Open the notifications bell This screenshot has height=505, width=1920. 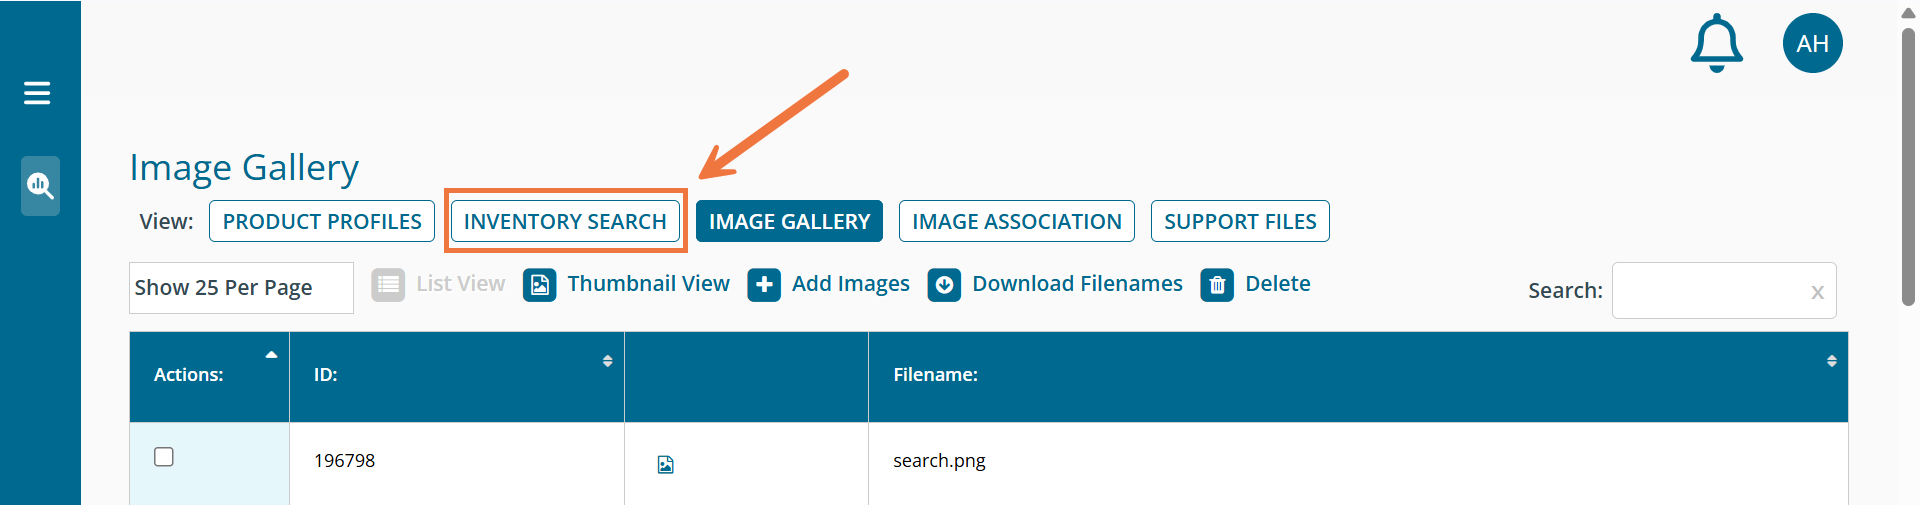[x=1716, y=43]
